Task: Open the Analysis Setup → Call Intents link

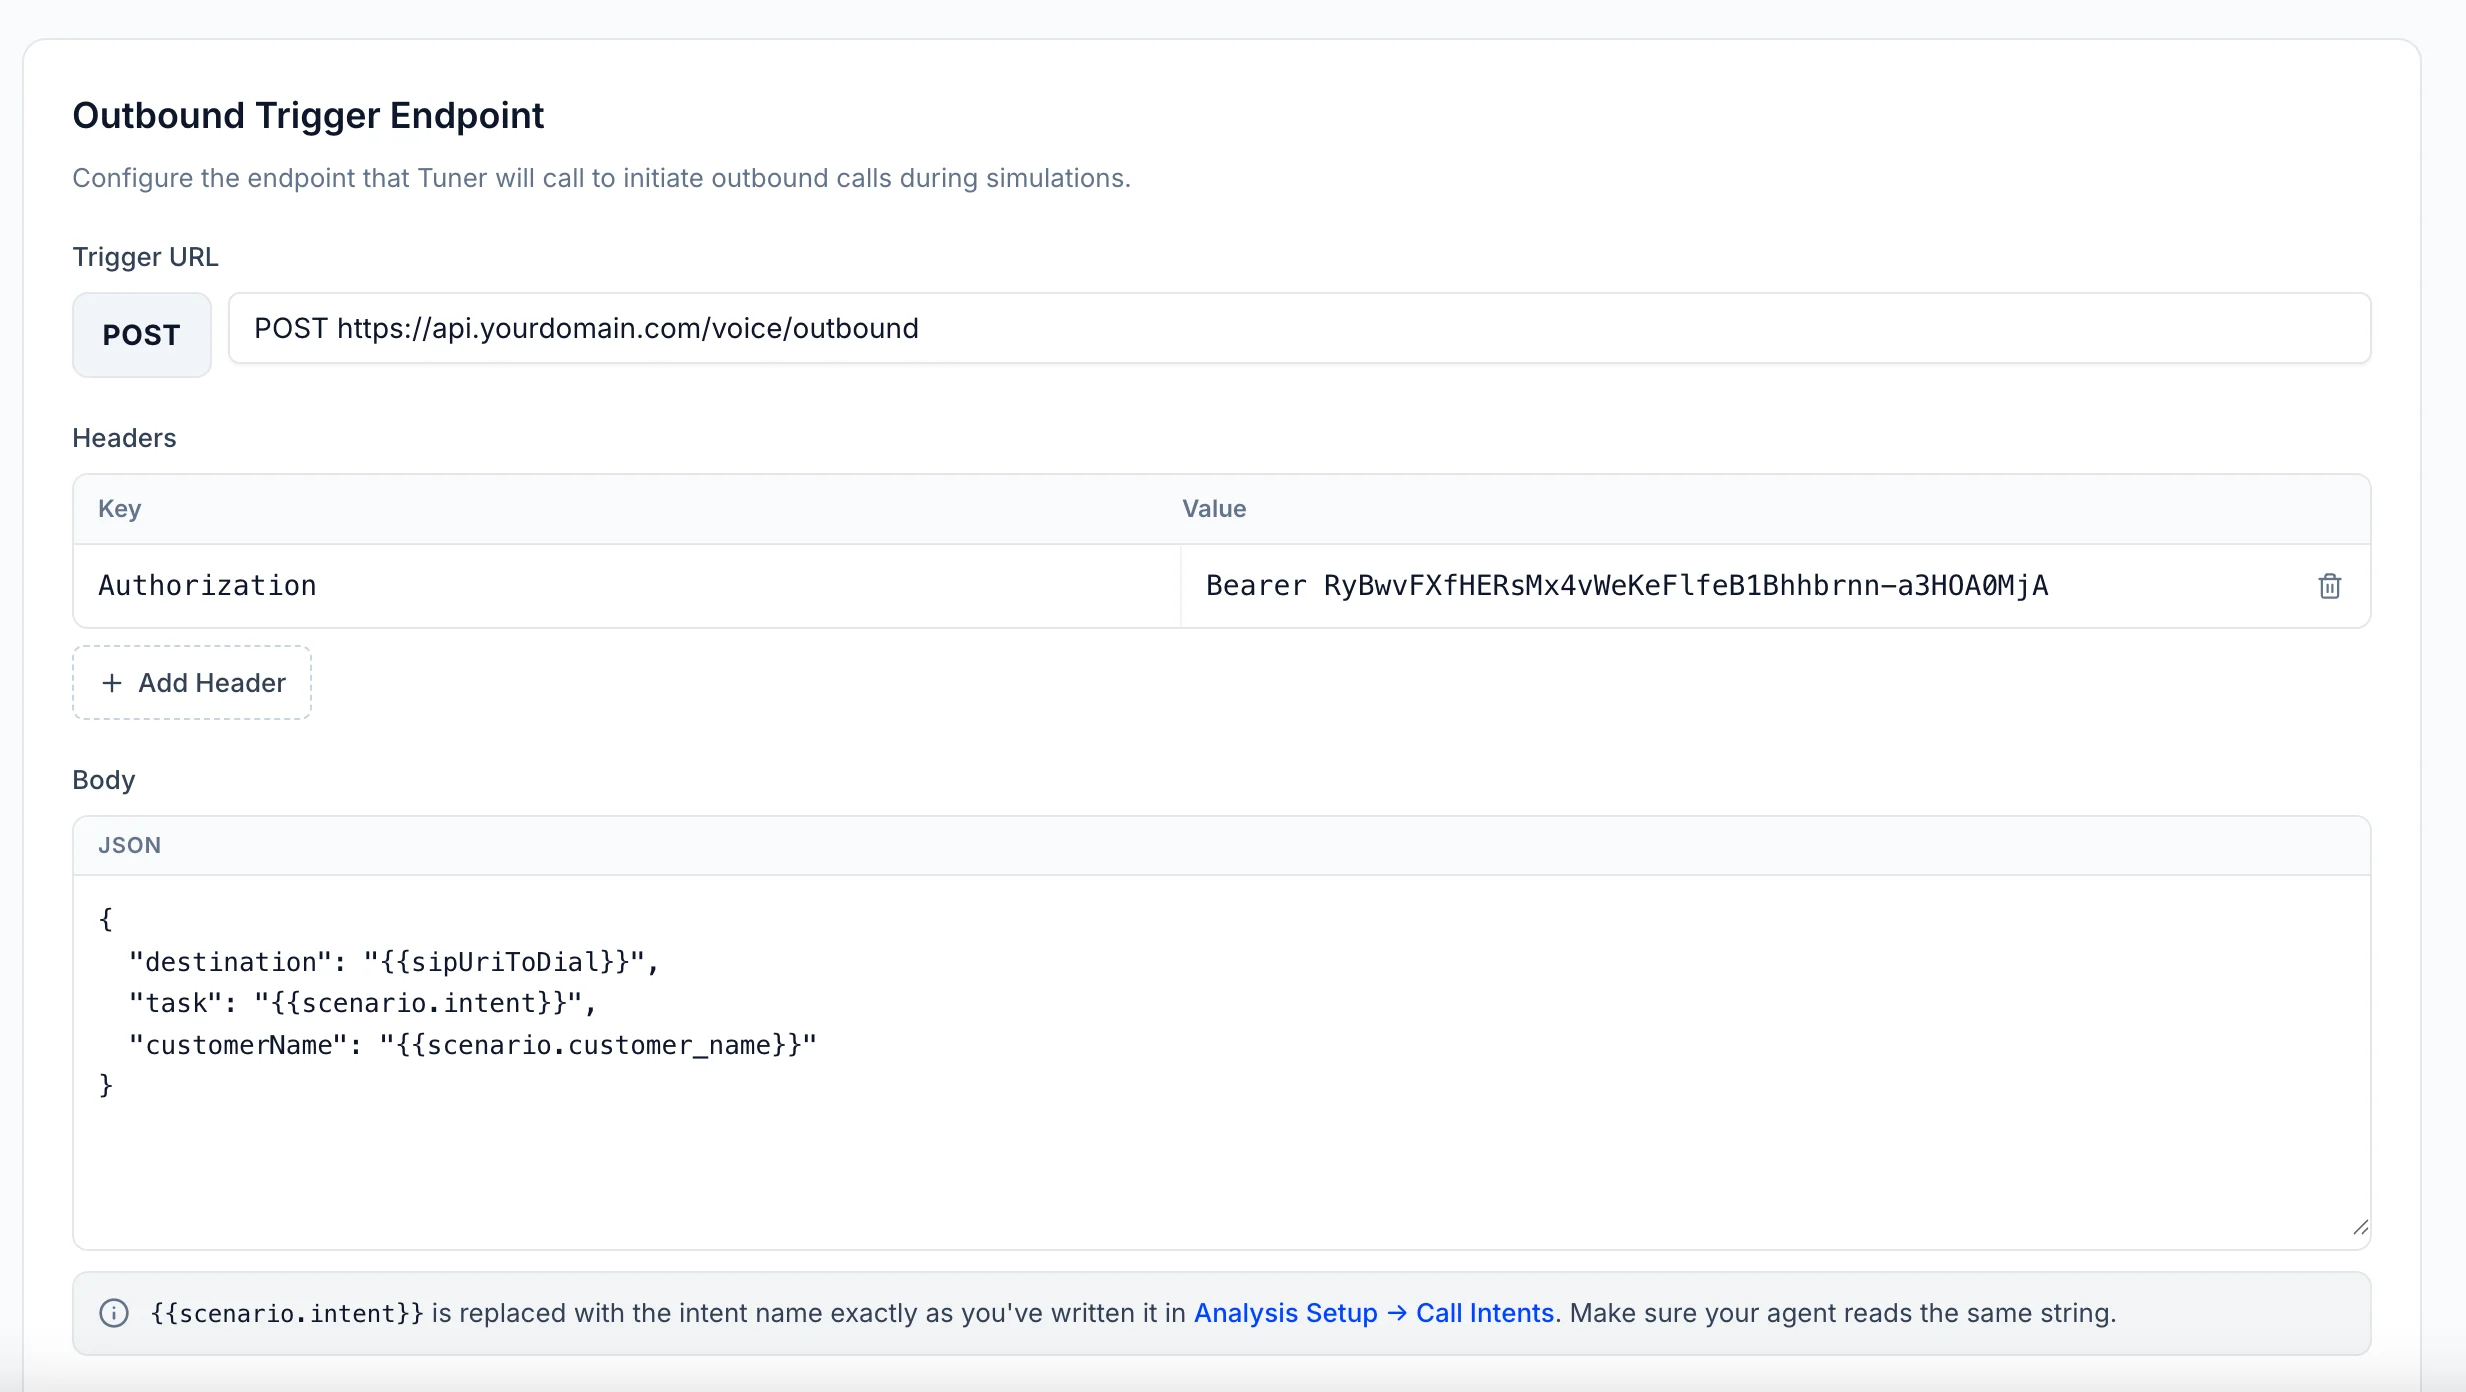Action: pos(1374,1313)
